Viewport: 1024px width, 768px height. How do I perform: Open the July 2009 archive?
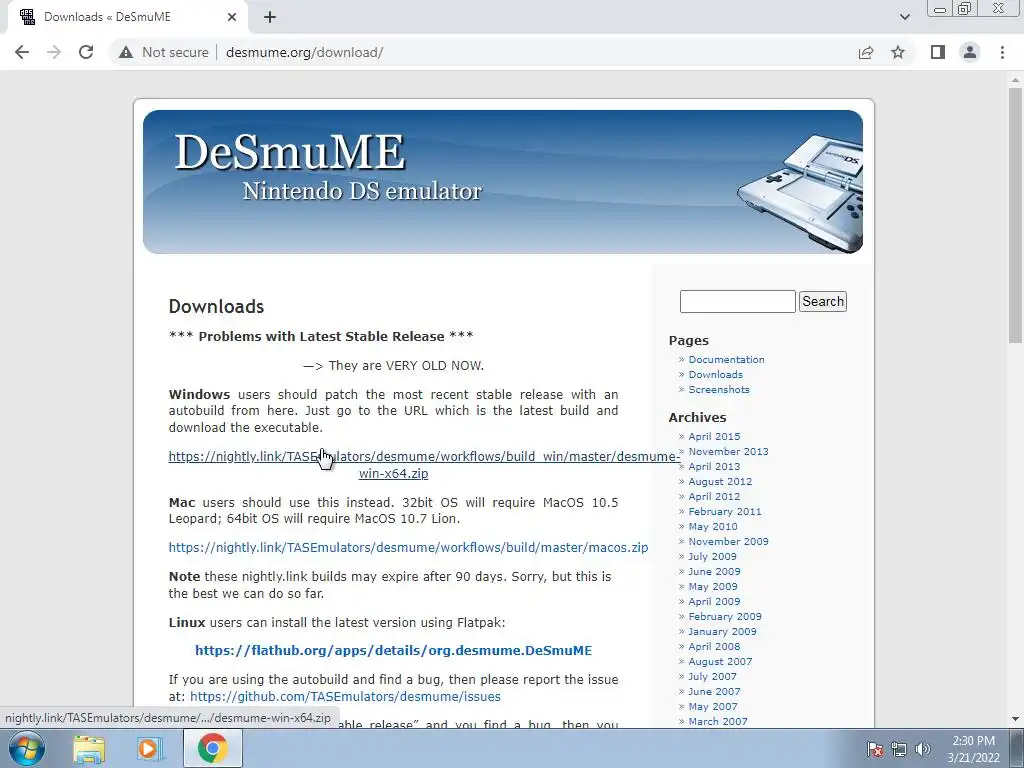tap(712, 556)
